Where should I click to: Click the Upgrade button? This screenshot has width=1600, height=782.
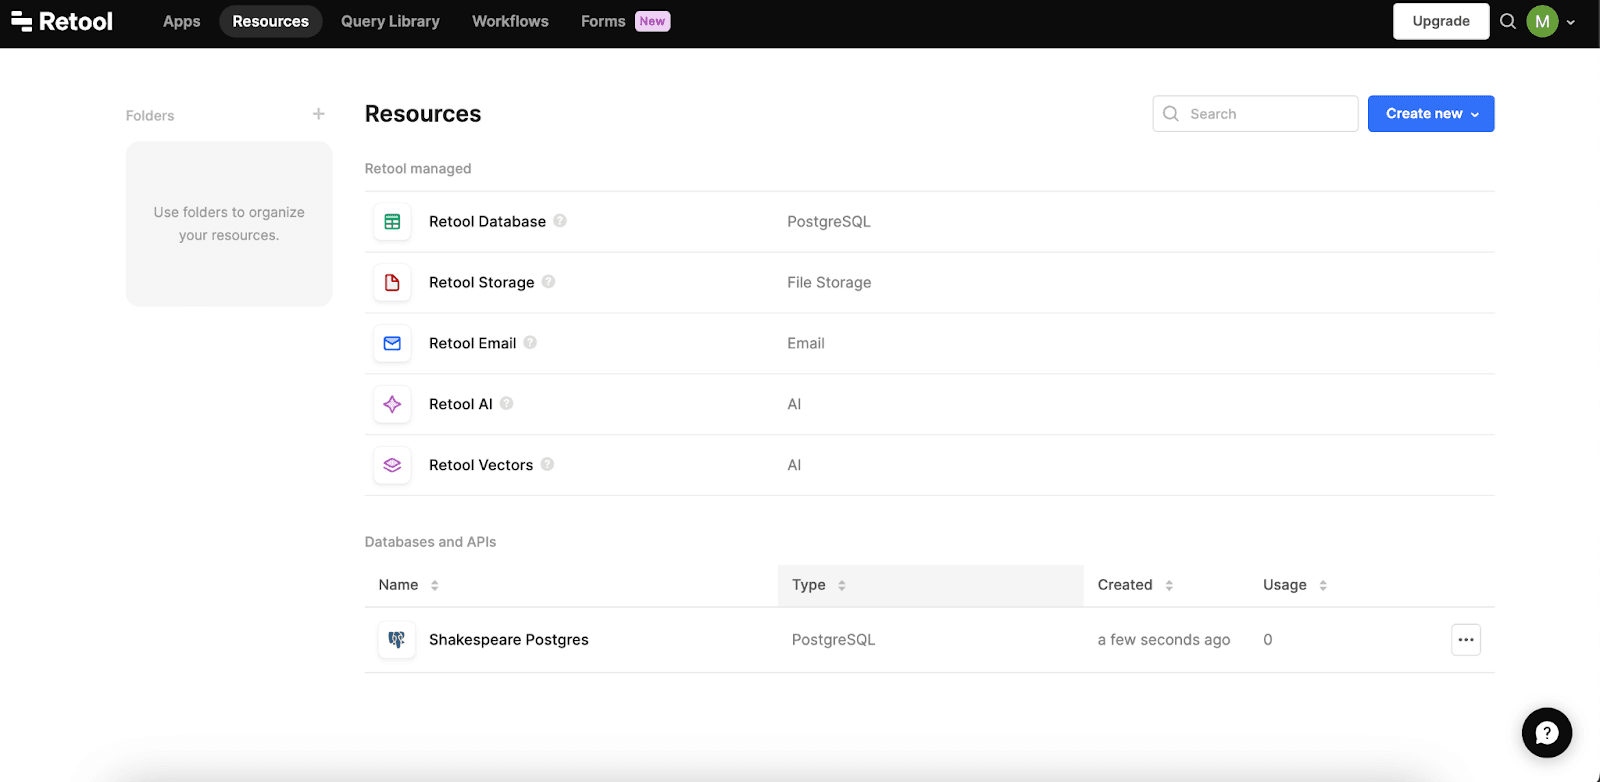tap(1440, 21)
